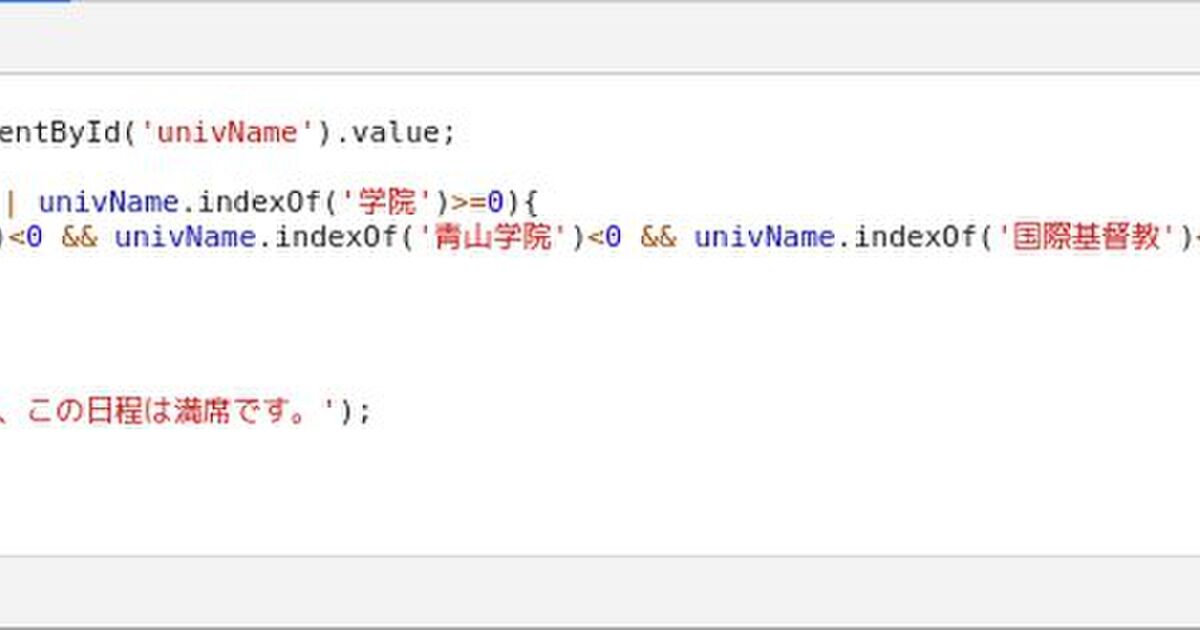1200x630 pixels.
Task: Click the closing ); after the Japanese message
Action: [x=354, y=411]
